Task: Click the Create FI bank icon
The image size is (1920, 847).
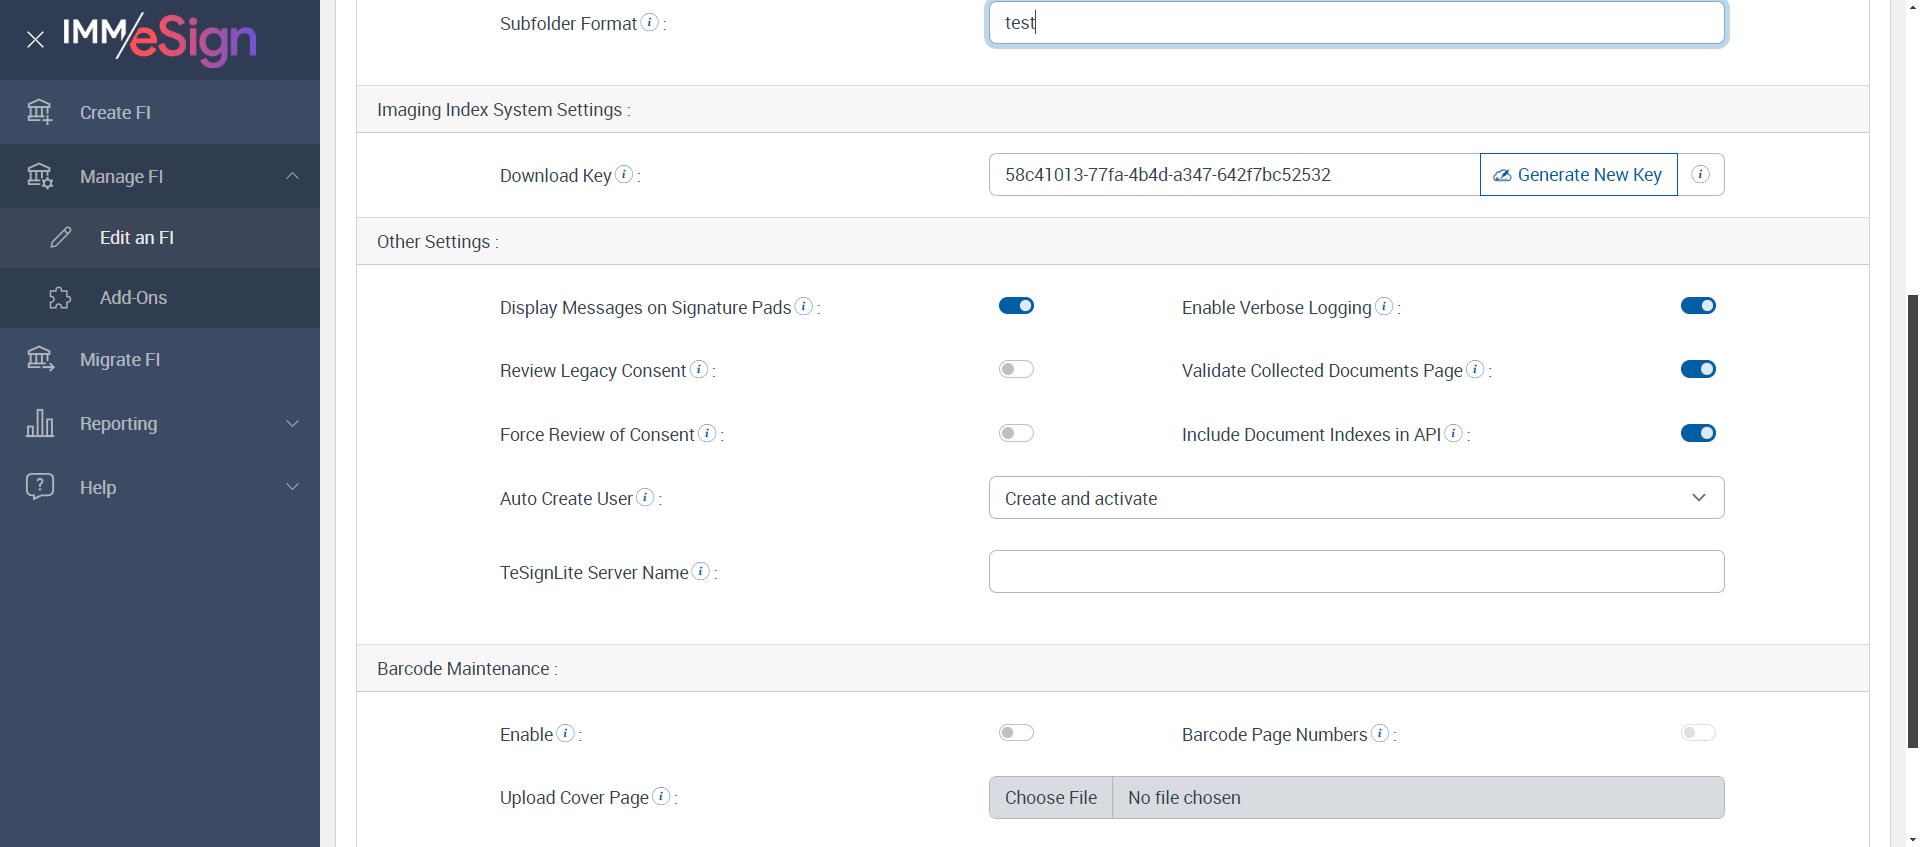Action: [x=40, y=112]
